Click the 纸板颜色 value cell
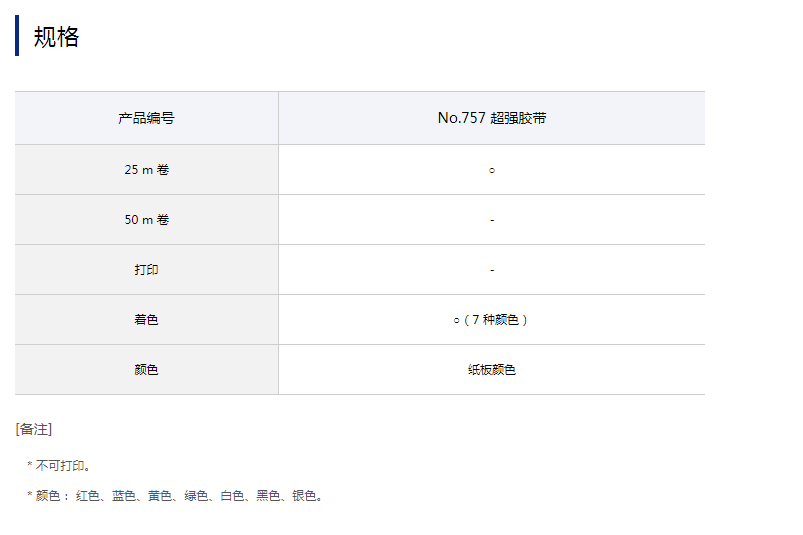 pos(492,370)
